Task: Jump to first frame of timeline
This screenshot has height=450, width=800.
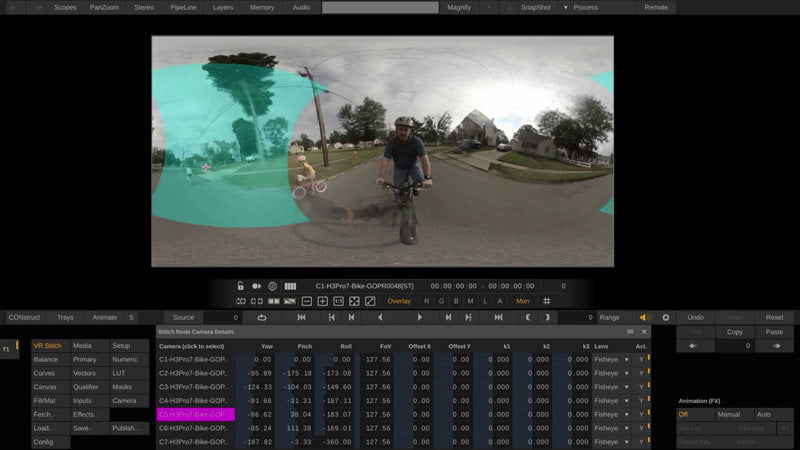Action: click(x=302, y=317)
